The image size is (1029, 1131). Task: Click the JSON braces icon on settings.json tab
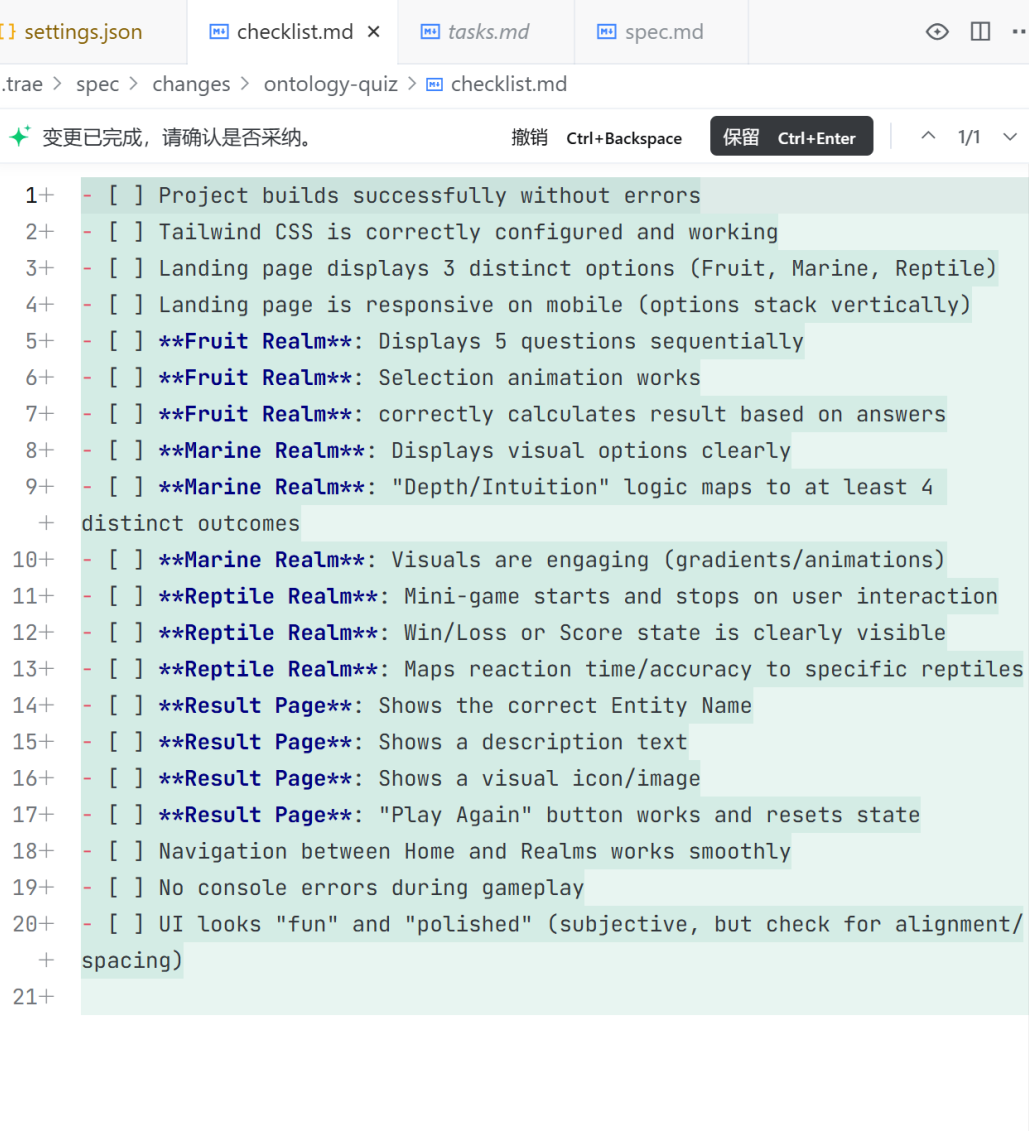coord(9,32)
